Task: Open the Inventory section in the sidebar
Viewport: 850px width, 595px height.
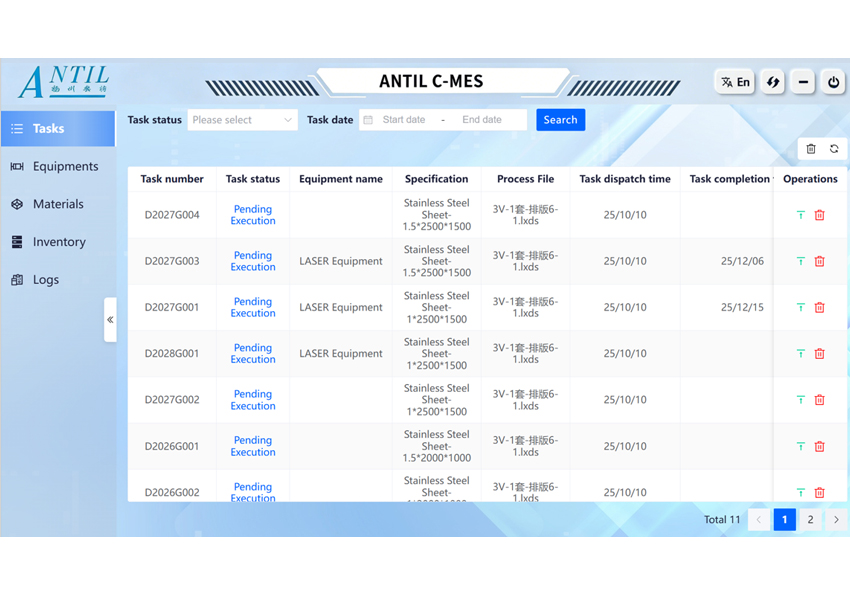Action: (x=58, y=242)
